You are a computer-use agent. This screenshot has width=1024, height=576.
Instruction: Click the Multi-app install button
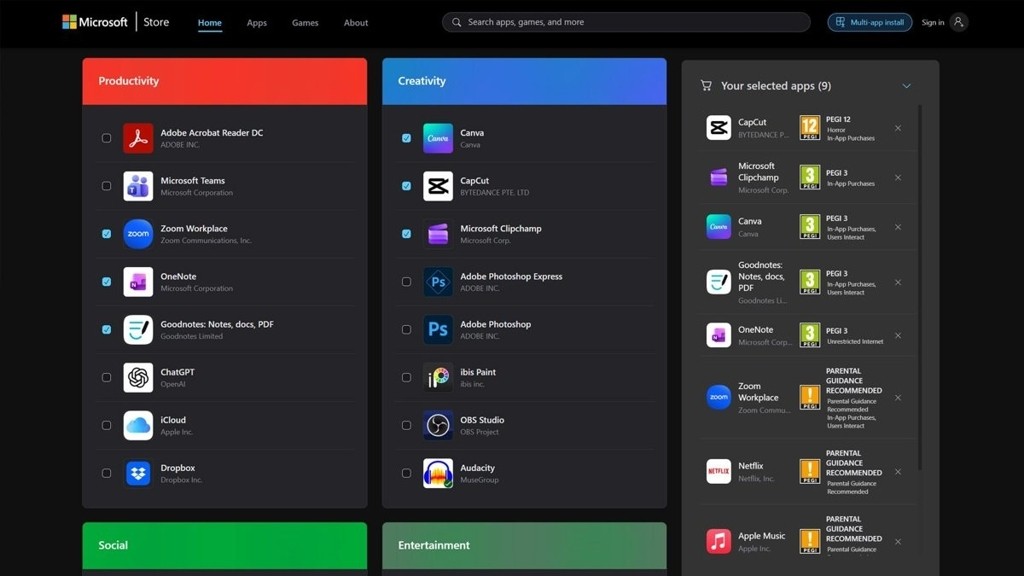point(869,22)
